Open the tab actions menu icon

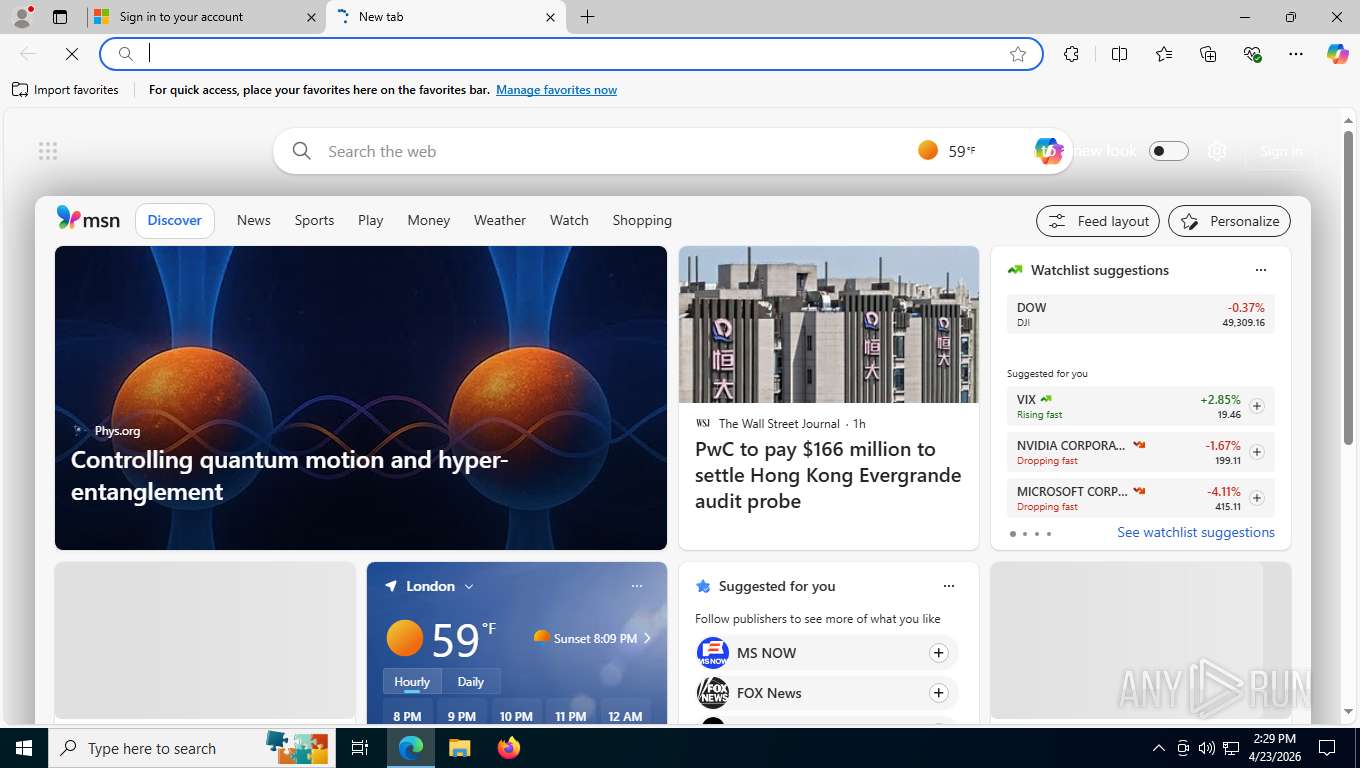[60, 17]
